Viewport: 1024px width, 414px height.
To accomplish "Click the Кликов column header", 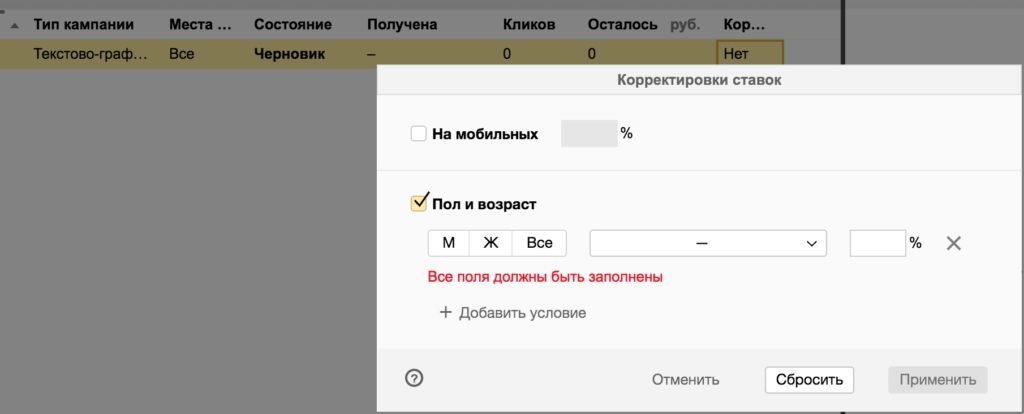I will 529,24.
